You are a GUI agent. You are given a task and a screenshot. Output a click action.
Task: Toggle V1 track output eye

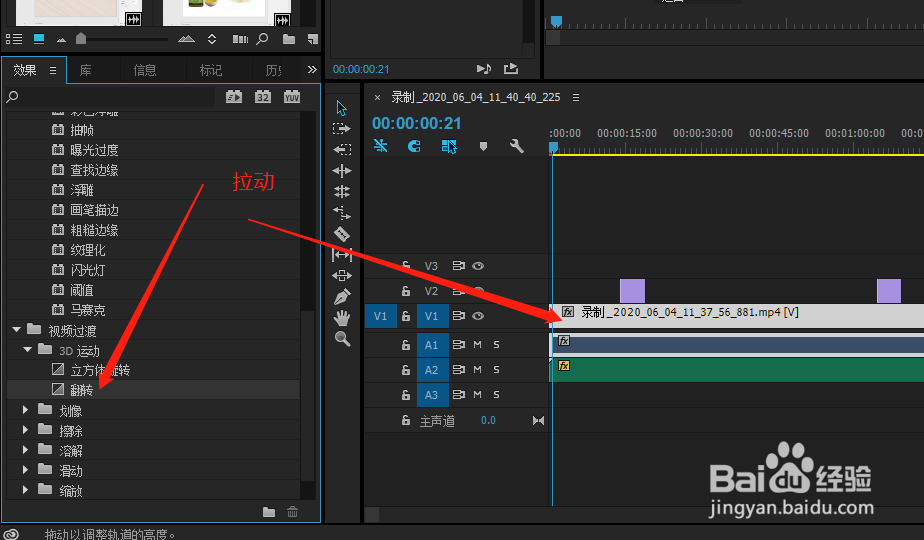[x=478, y=316]
